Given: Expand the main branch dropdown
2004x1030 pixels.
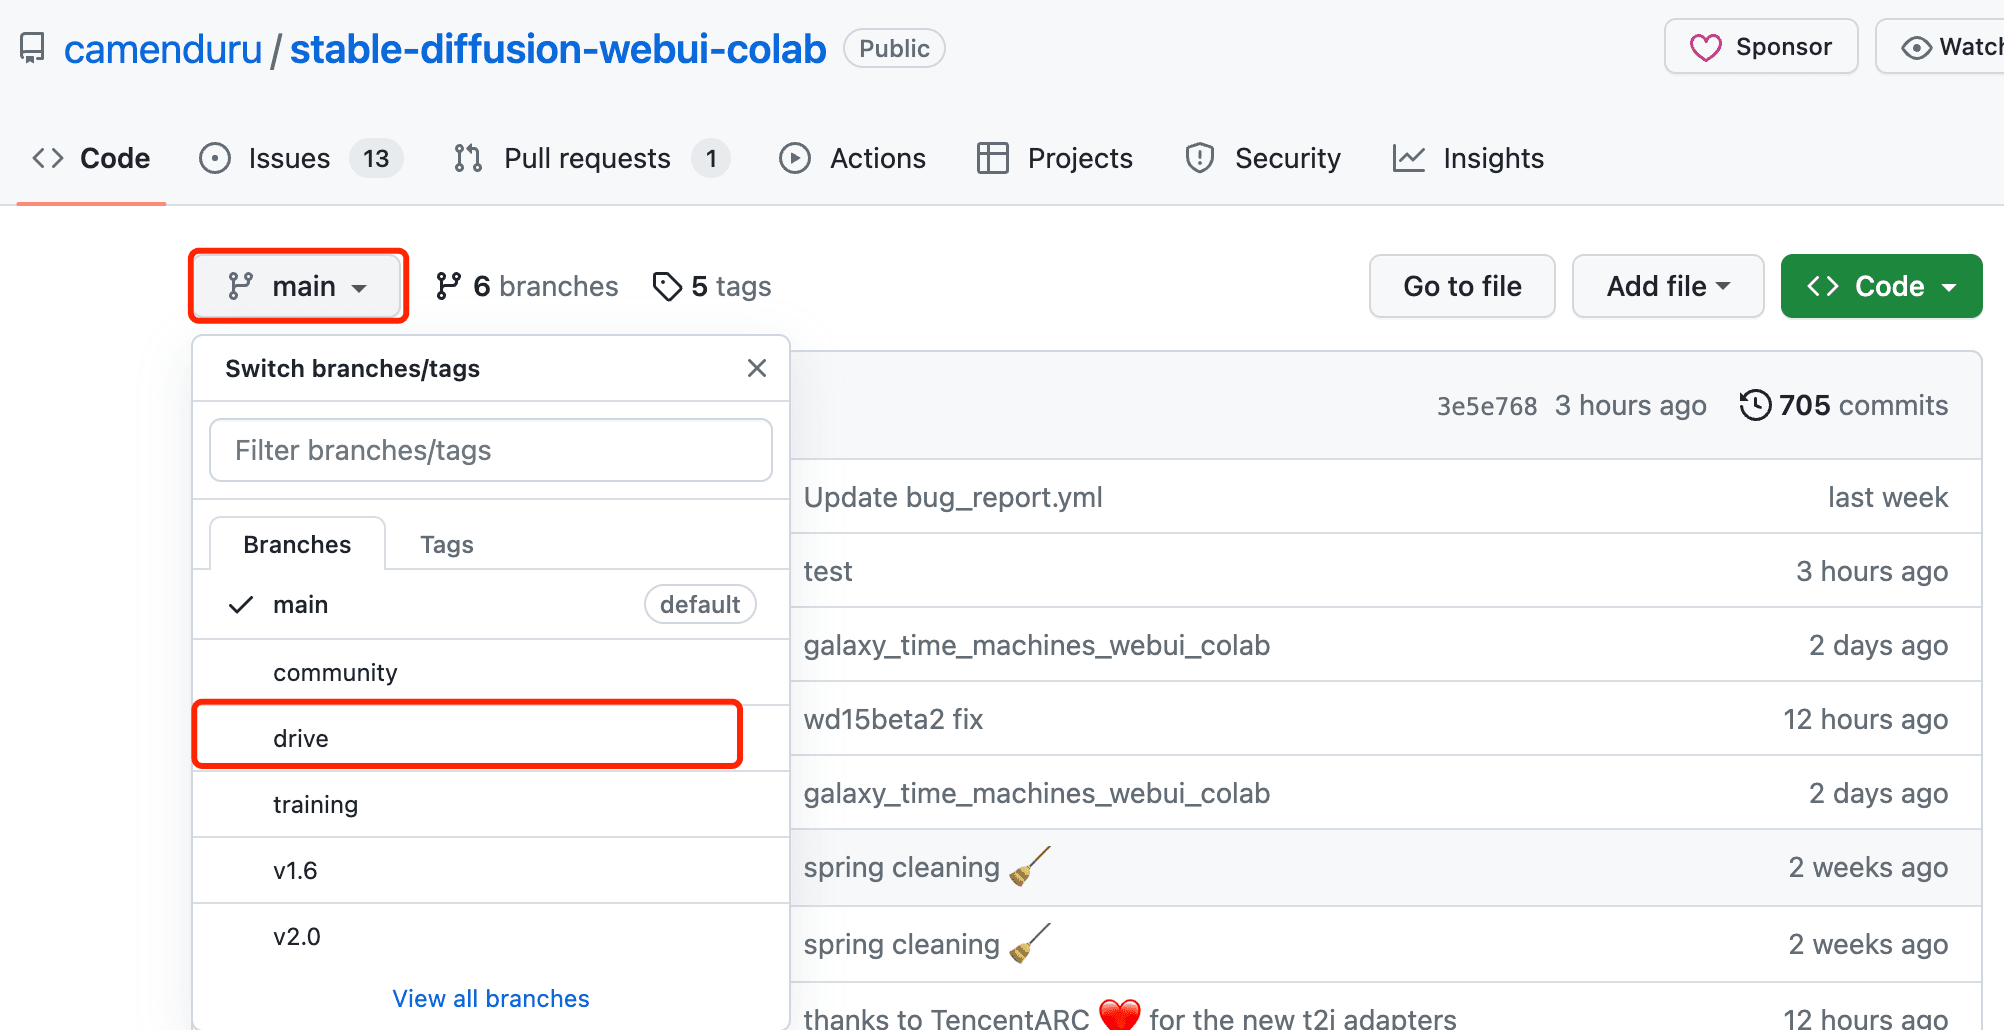Looking at the screenshot, I should tap(298, 286).
